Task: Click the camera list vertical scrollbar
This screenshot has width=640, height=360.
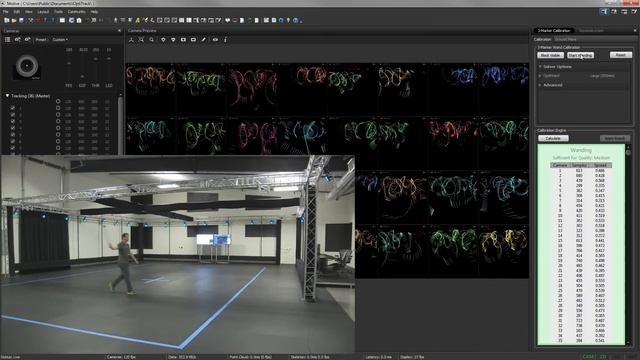Action: point(120,124)
